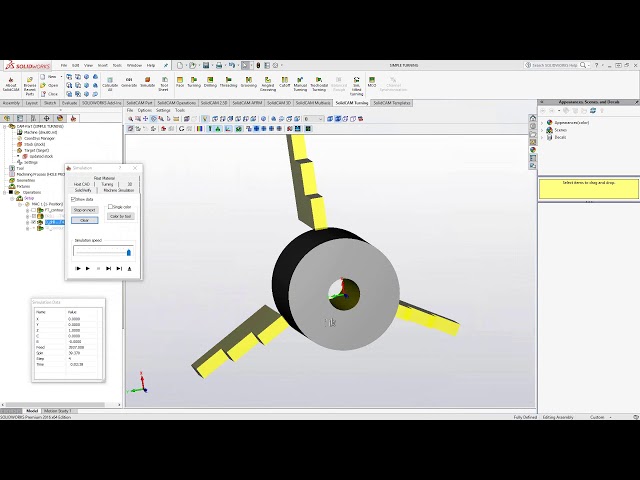
Task: Add a Cutoff operation
Action: tap(284, 82)
